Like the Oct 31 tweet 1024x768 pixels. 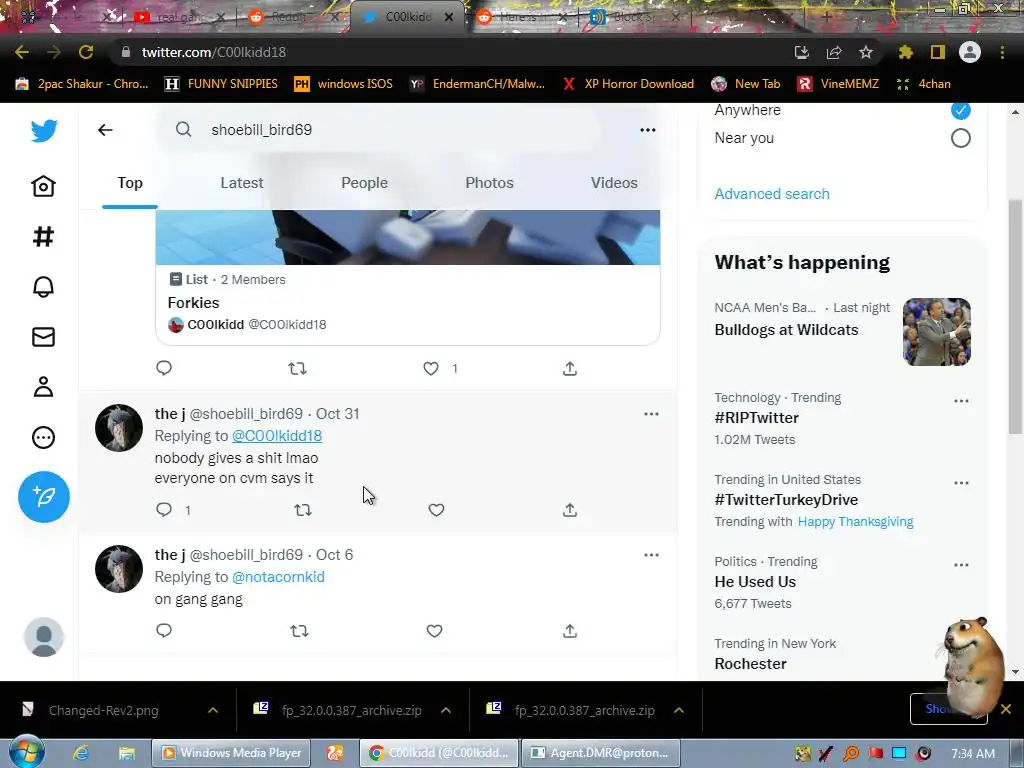coord(436,509)
